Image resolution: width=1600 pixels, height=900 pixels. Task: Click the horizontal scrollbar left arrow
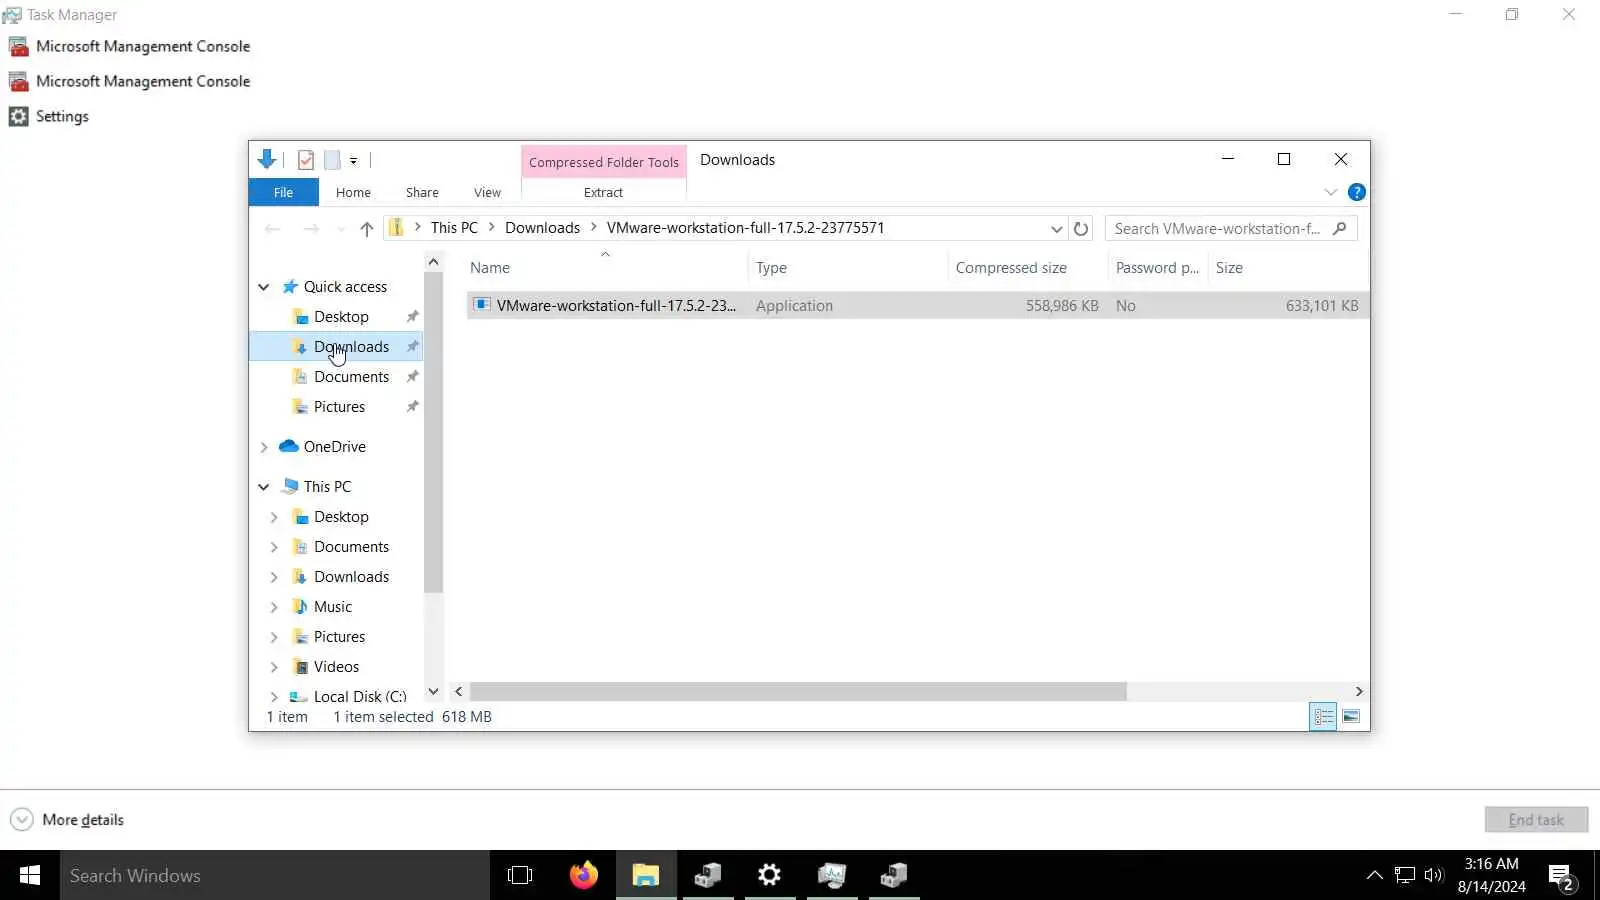[459, 691]
